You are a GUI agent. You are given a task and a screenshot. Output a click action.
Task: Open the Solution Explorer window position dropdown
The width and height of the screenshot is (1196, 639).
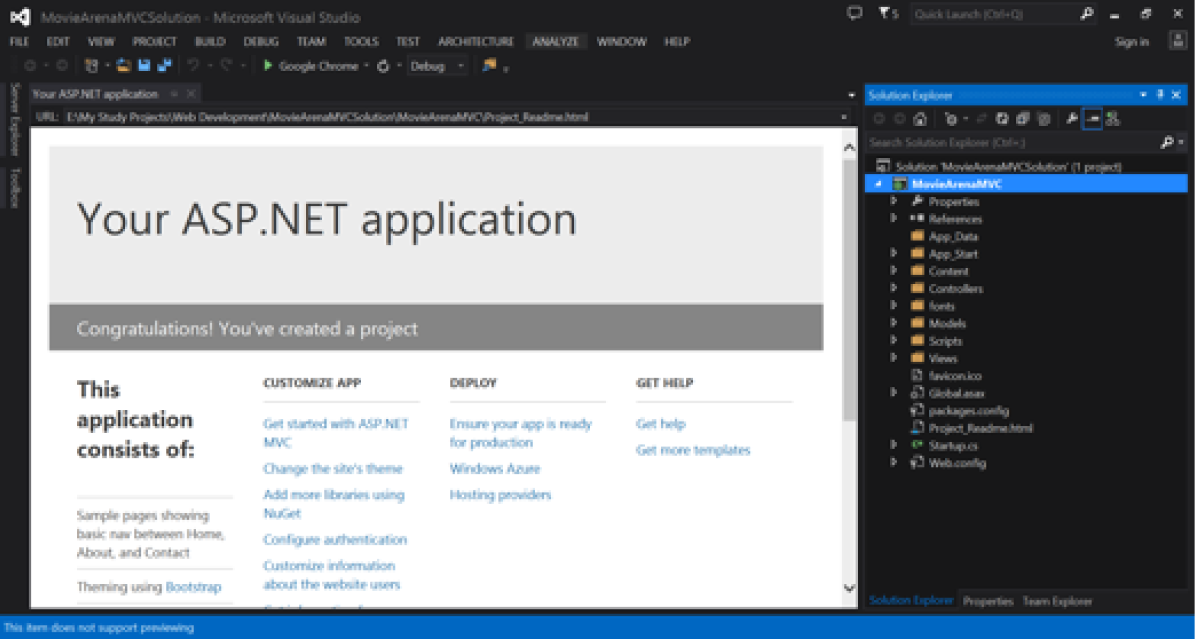(x=1143, y=95)
